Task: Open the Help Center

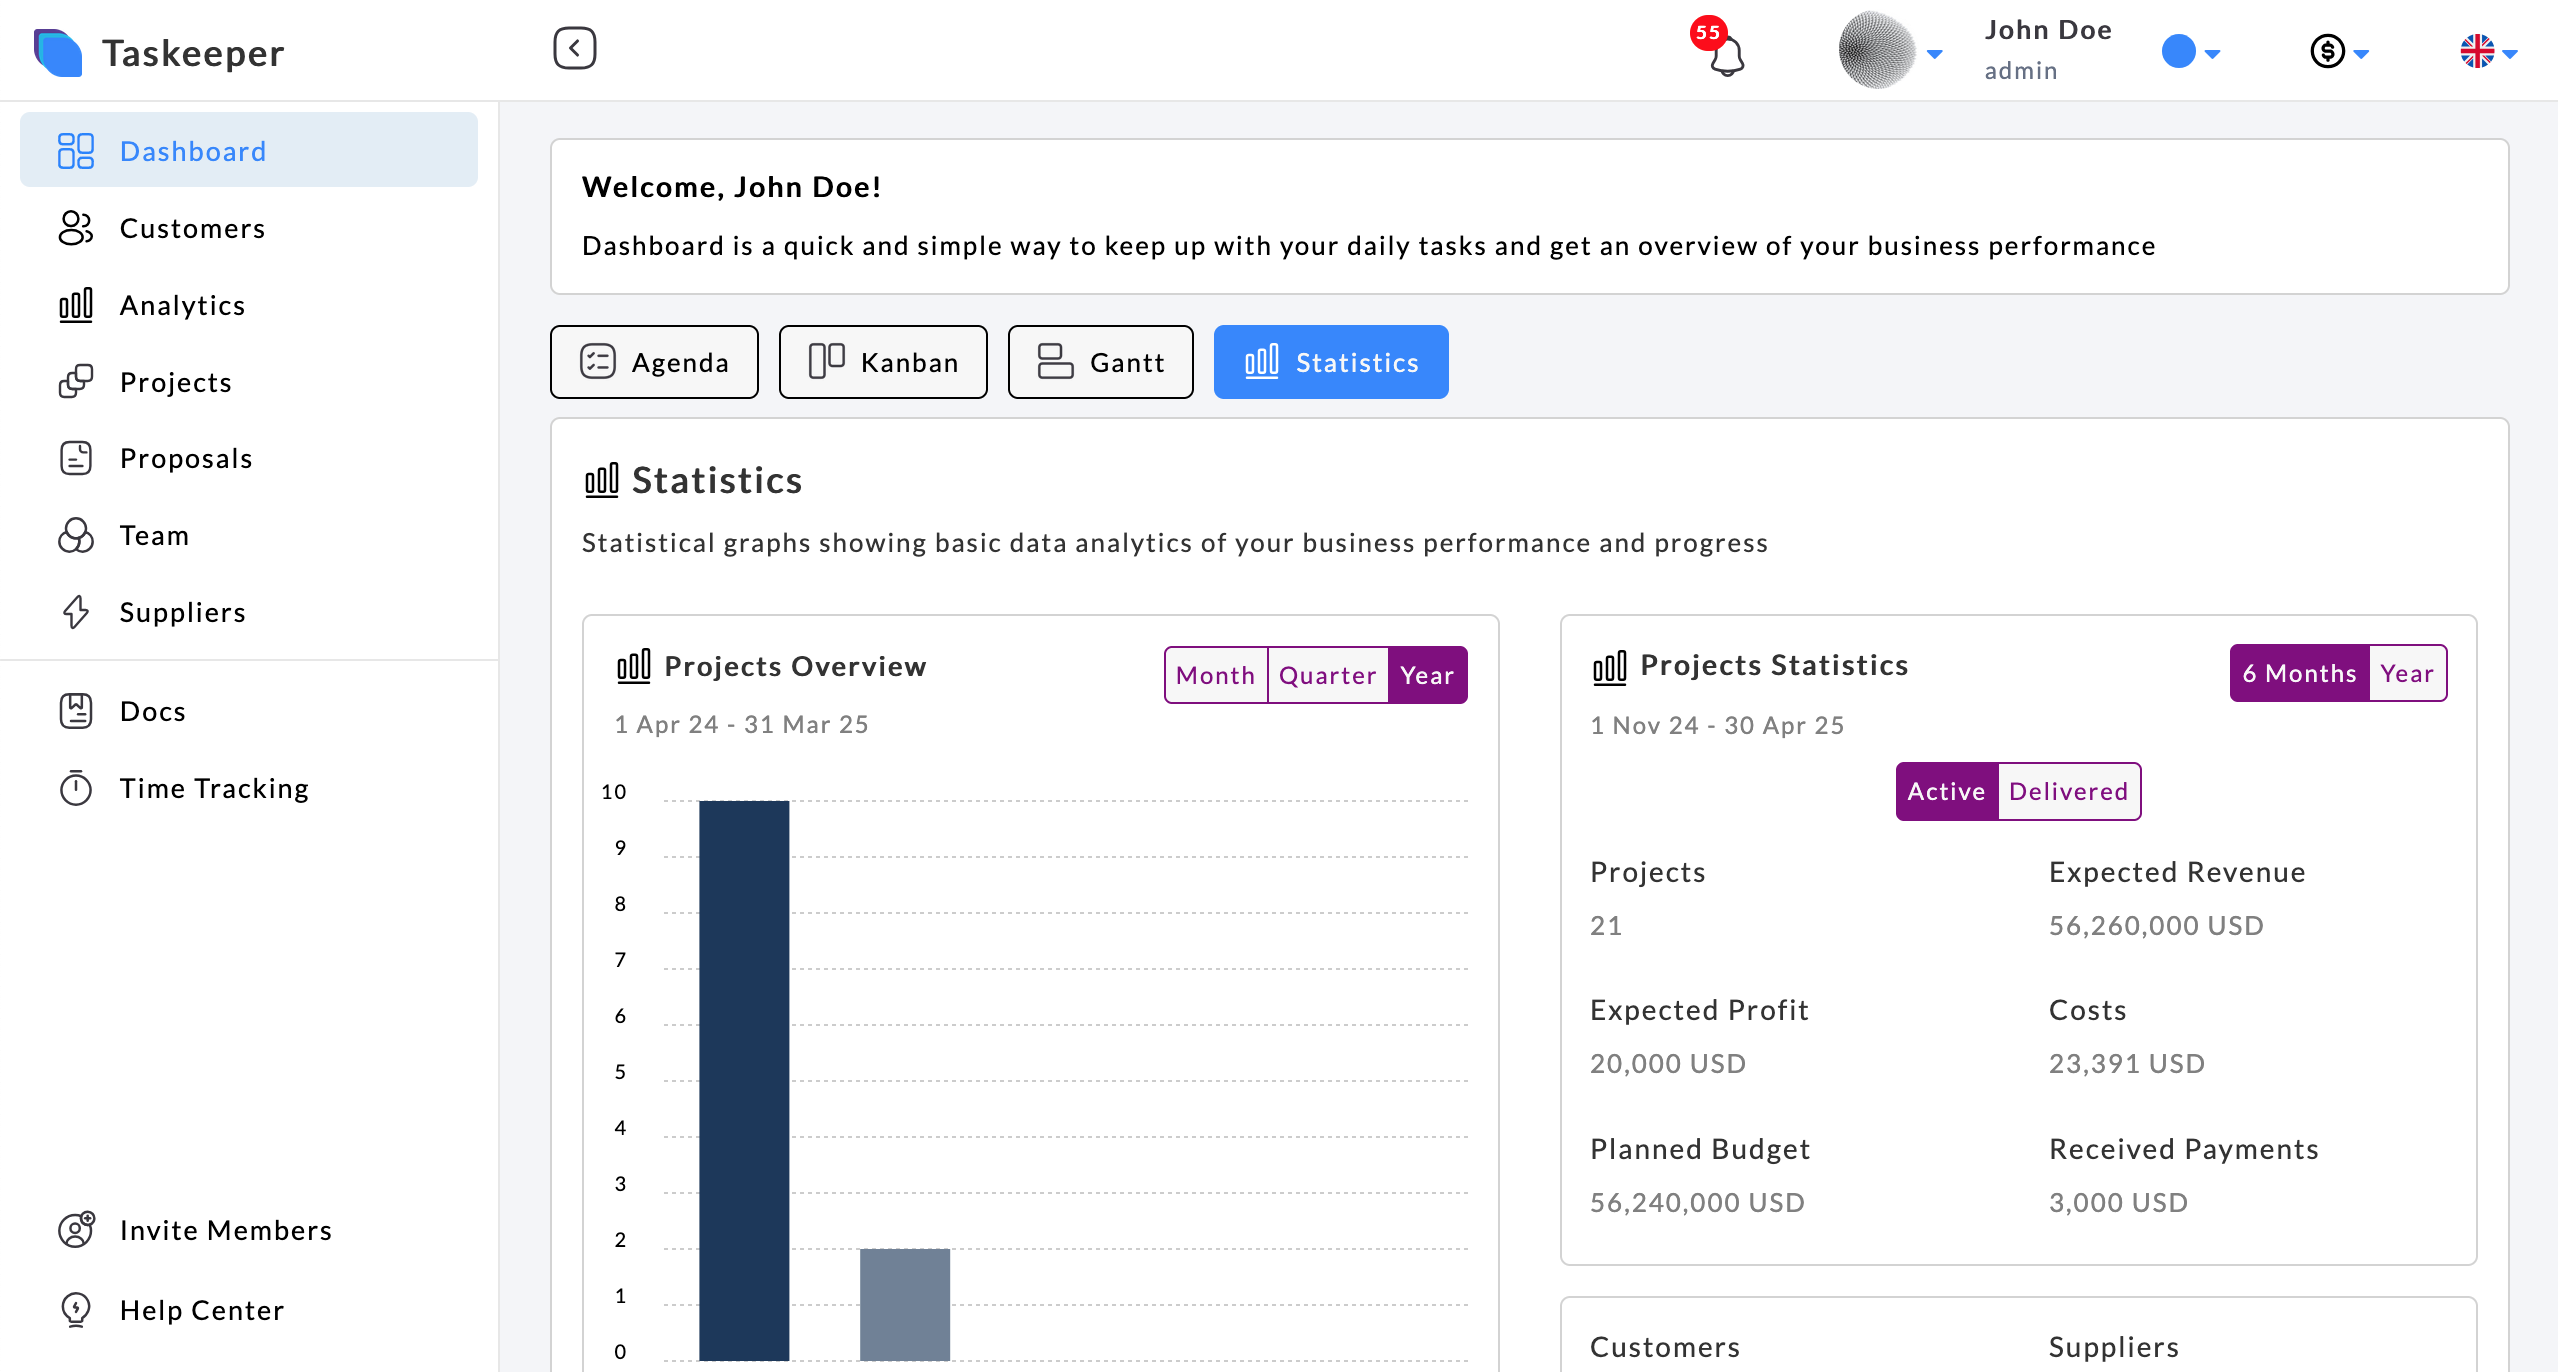Action: [201, 1310]
